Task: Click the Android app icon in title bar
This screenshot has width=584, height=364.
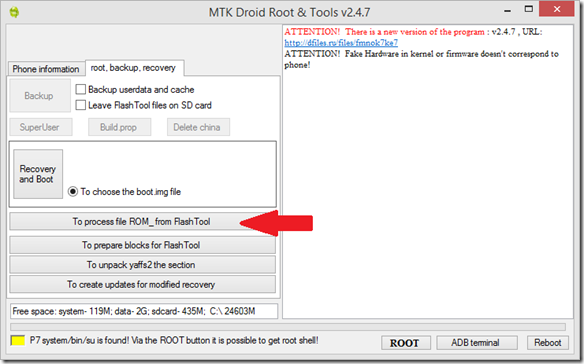Action: tap(15, 12)
